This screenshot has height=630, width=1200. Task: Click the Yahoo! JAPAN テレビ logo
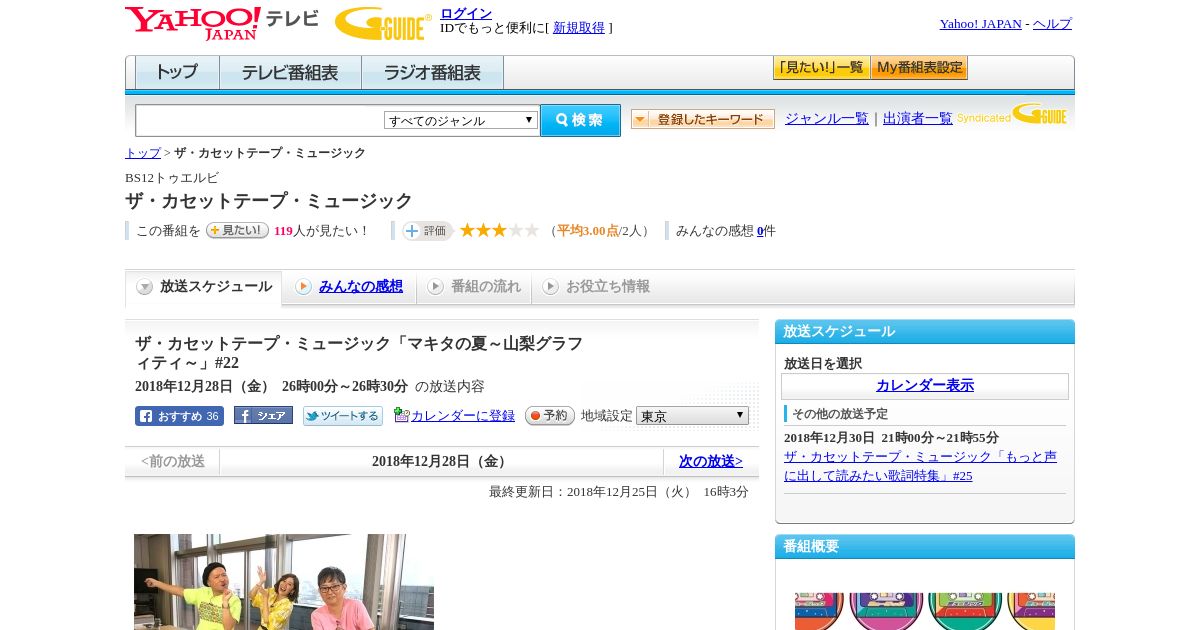pyautogui.click(x=222, y=23)
